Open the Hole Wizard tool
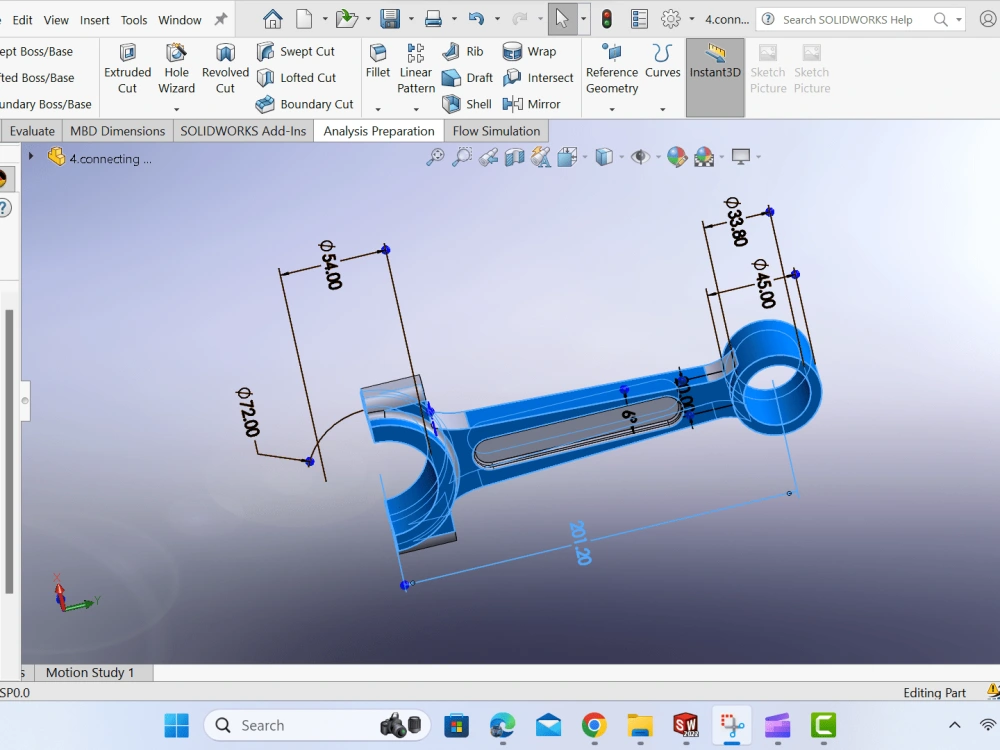The height and width of the screenshot is (750, 1000). point(176,68)
